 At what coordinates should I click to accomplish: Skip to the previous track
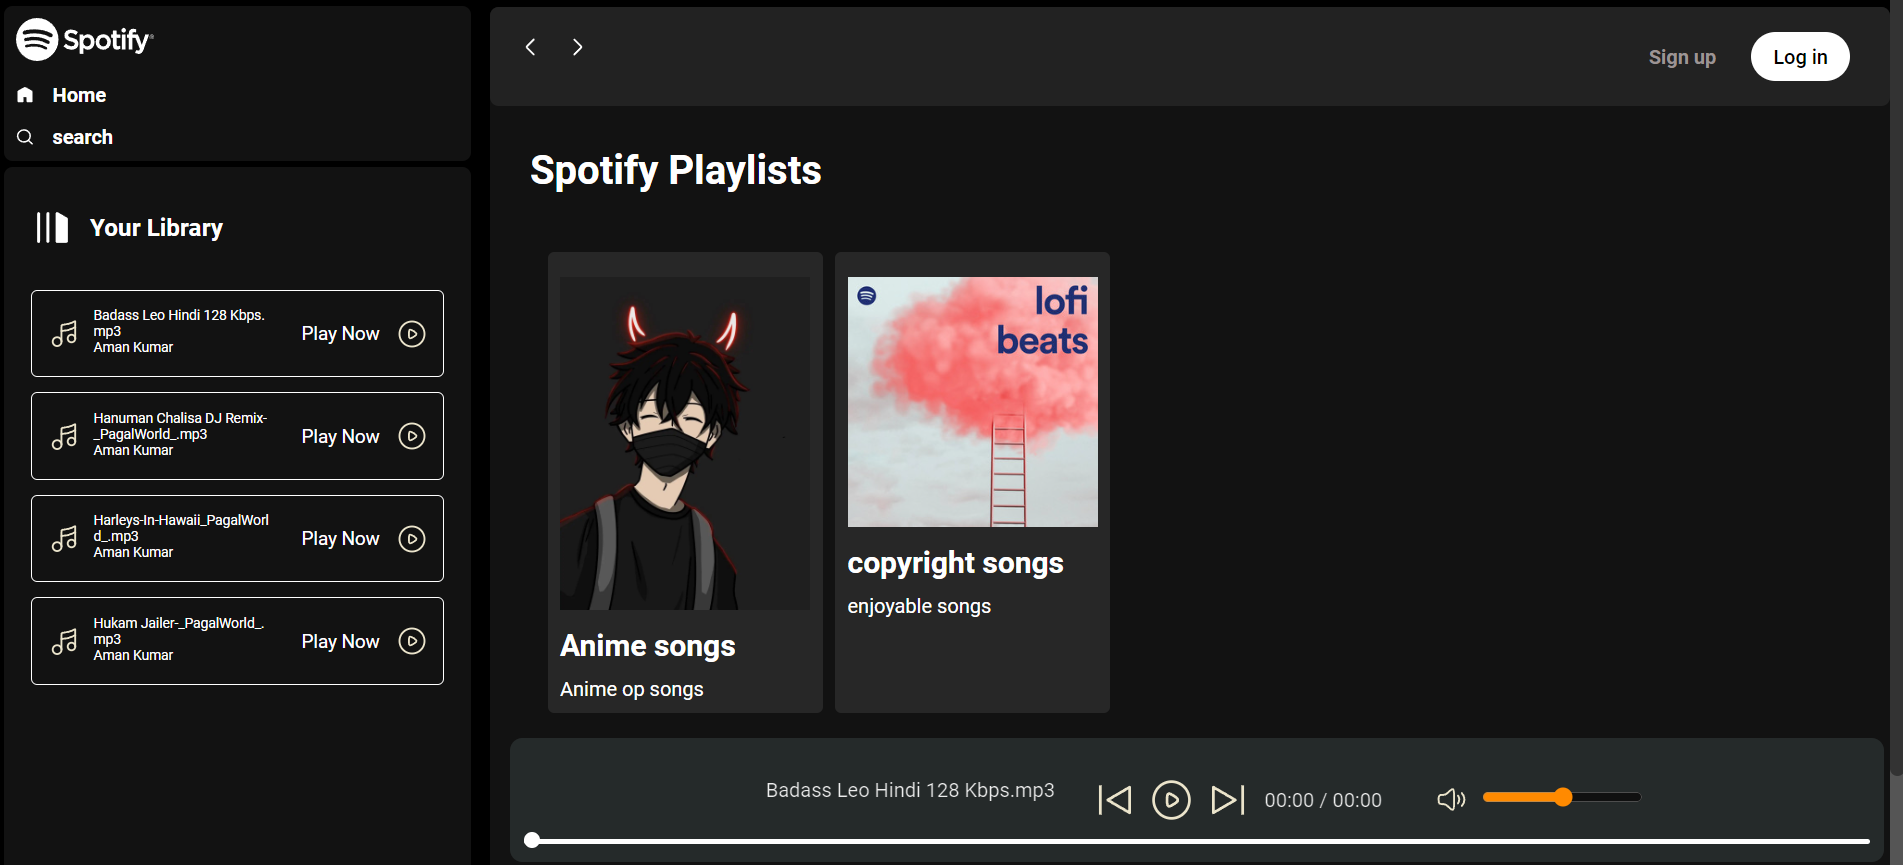[1115, 800]
